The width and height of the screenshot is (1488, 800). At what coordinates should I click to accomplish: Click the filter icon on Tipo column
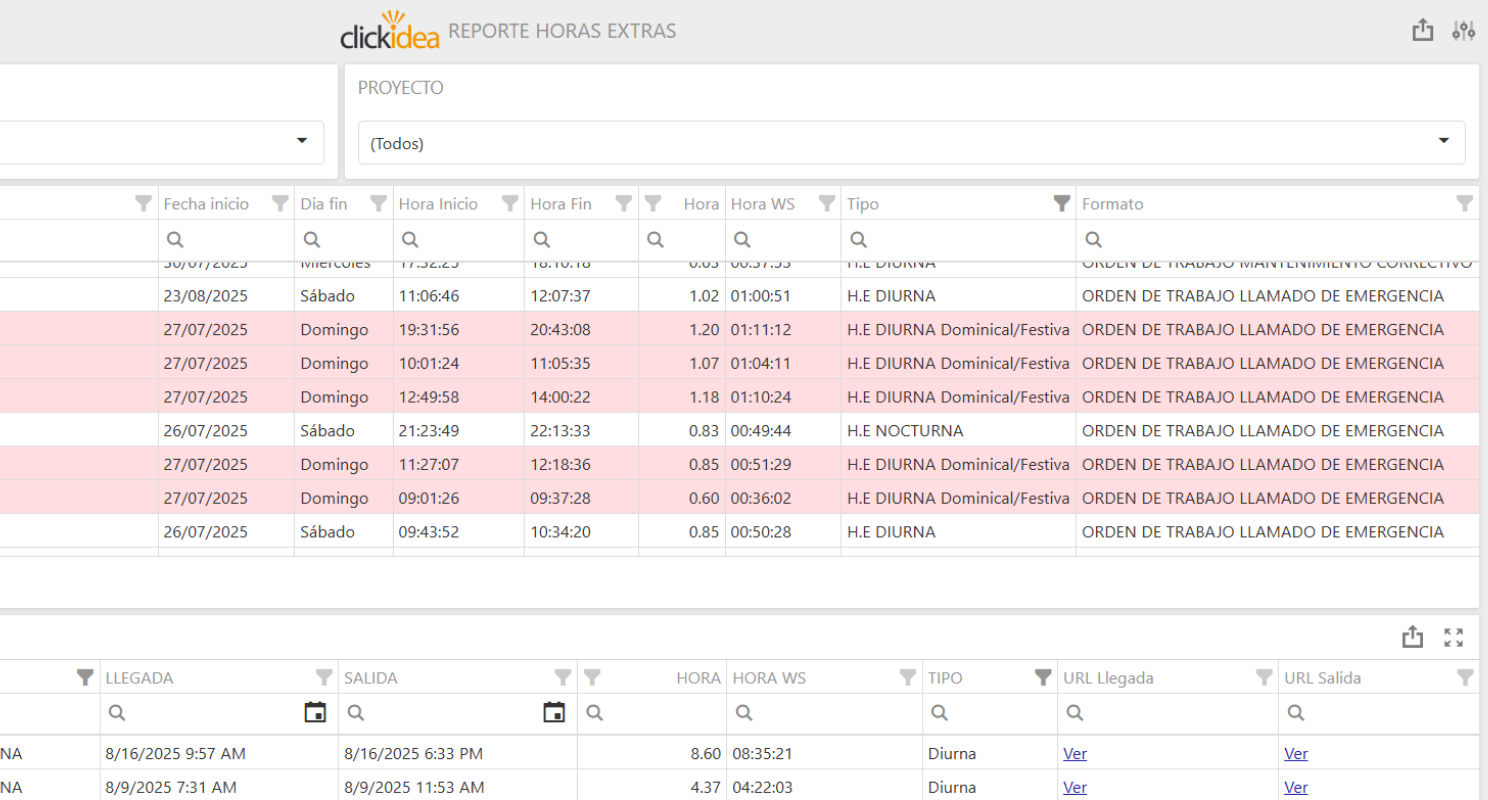(1062, 204)
